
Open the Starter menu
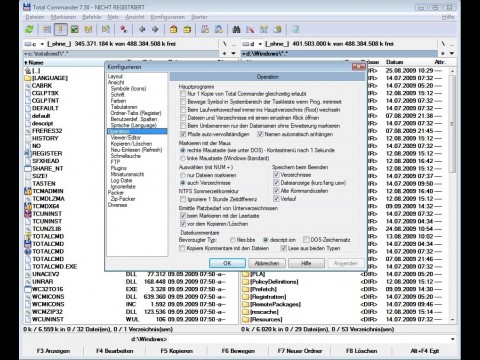[x=199, y=17]
